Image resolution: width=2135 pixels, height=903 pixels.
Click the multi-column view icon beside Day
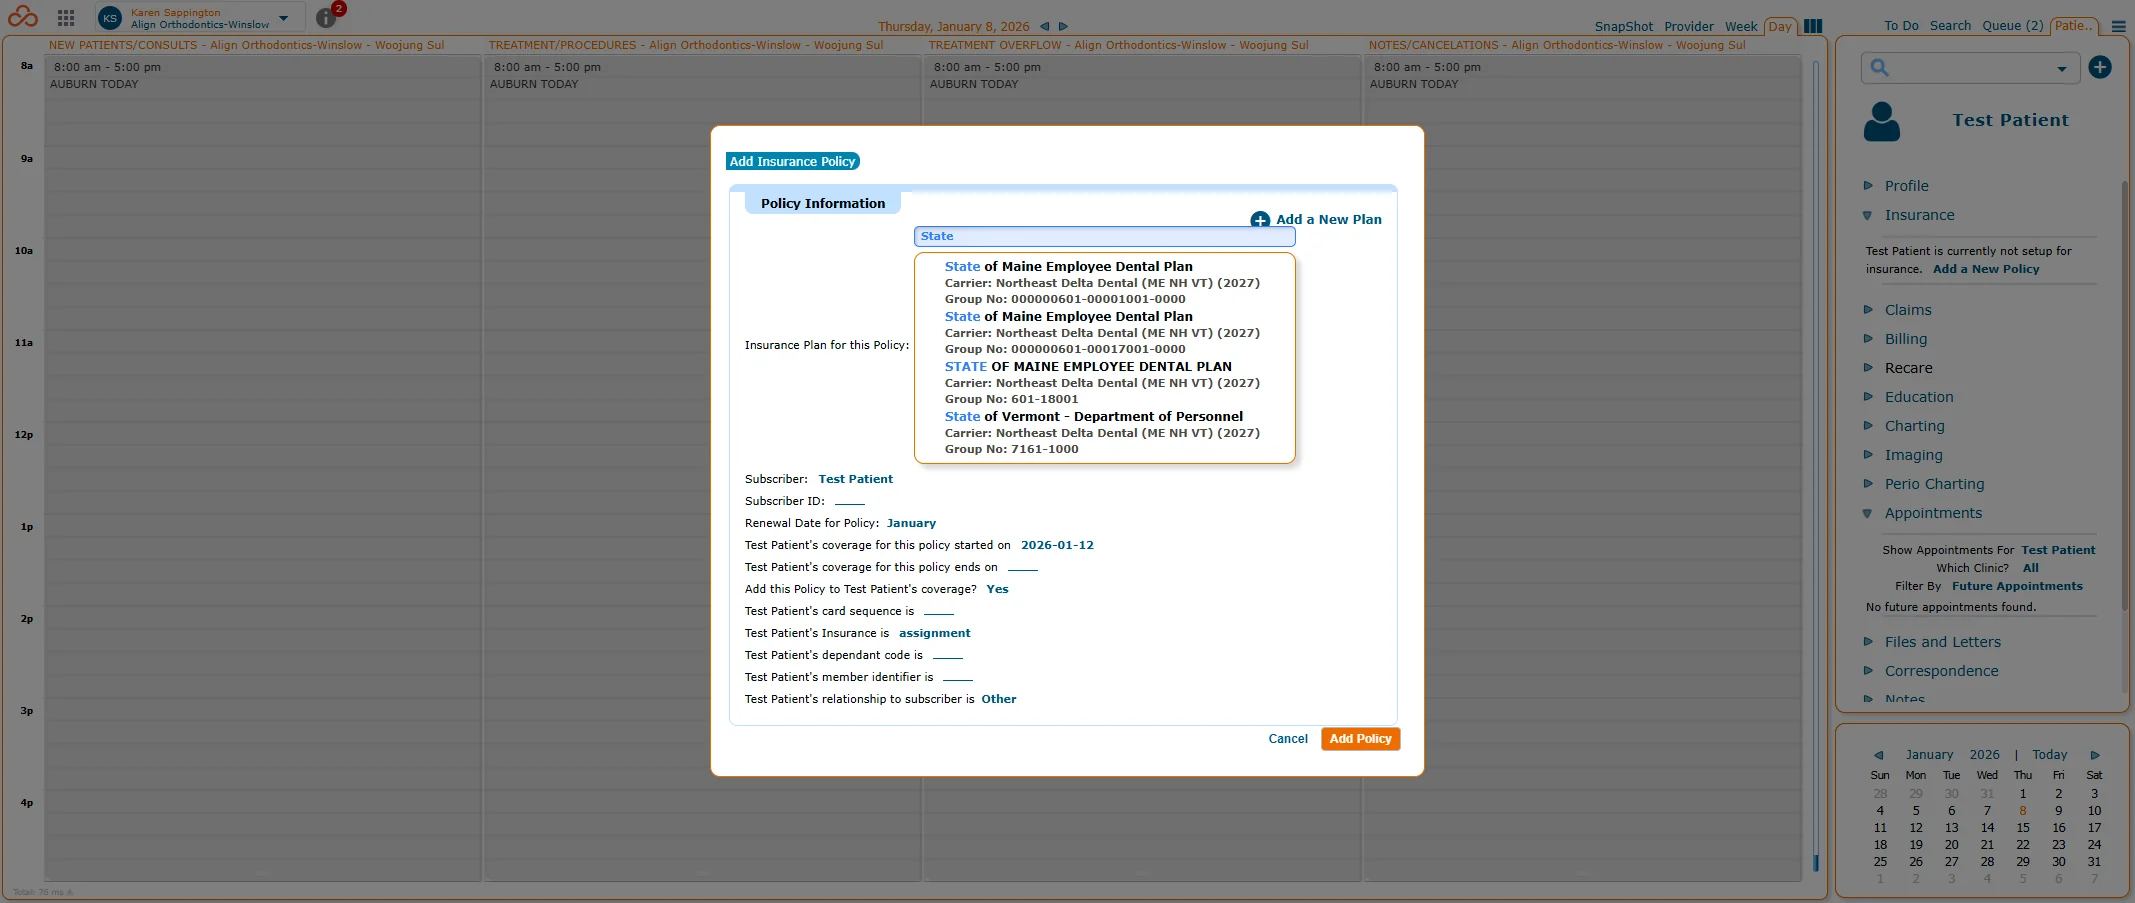(x=1812, y=26)
